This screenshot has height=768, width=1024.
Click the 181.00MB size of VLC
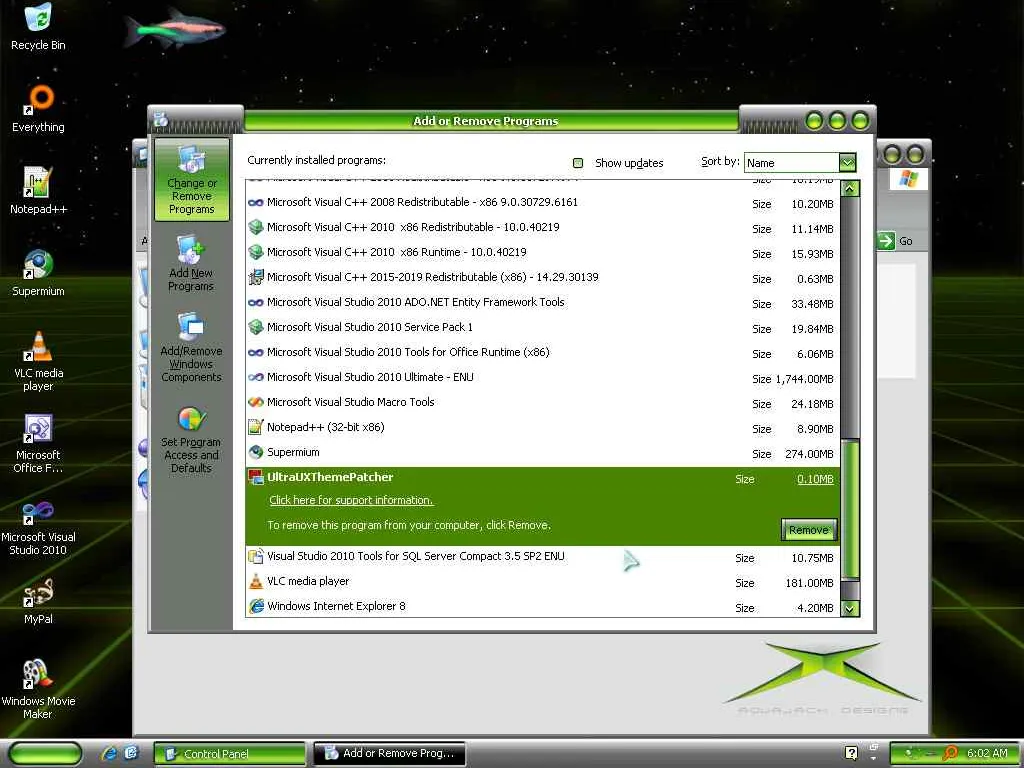click(809, 583)
